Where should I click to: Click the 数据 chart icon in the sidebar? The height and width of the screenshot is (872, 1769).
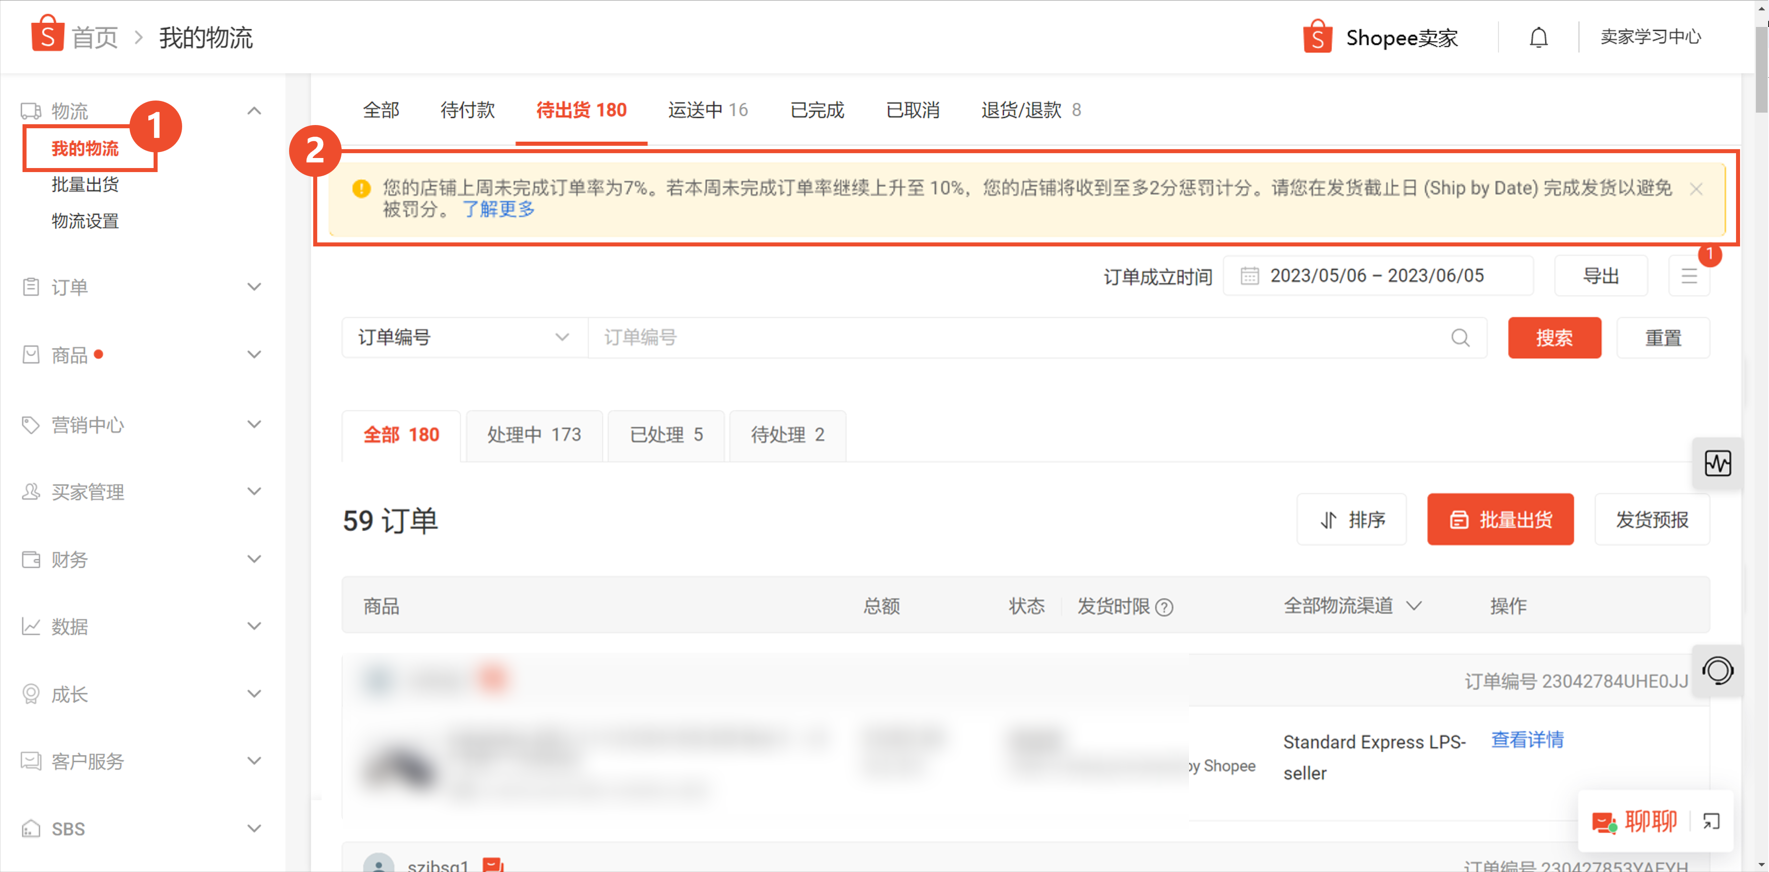(x=31, y=626)
